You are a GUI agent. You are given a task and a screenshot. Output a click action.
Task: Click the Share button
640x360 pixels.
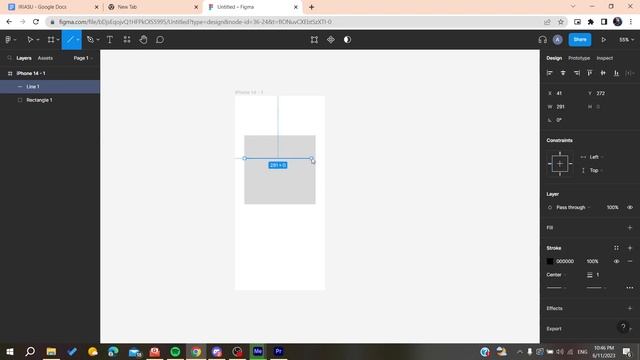[580, 40]
